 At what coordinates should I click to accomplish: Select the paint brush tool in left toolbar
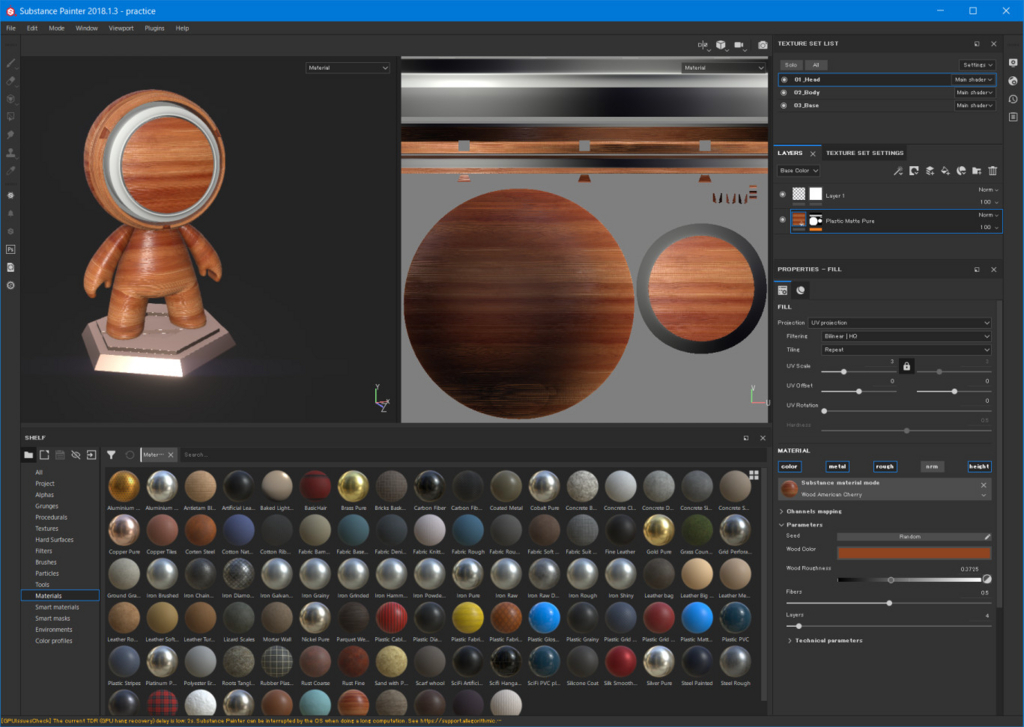(11, 63)
